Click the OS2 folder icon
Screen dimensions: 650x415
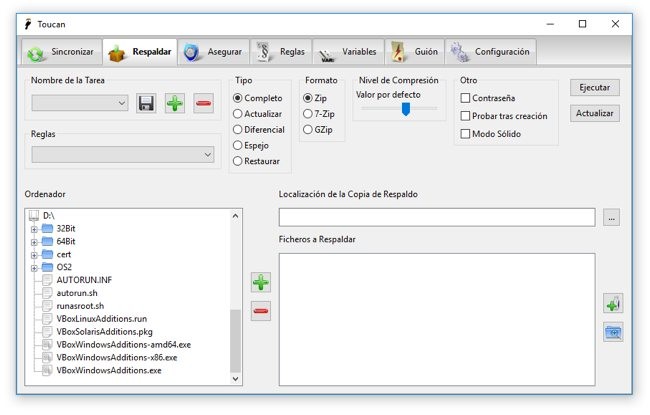coord(48,267)
